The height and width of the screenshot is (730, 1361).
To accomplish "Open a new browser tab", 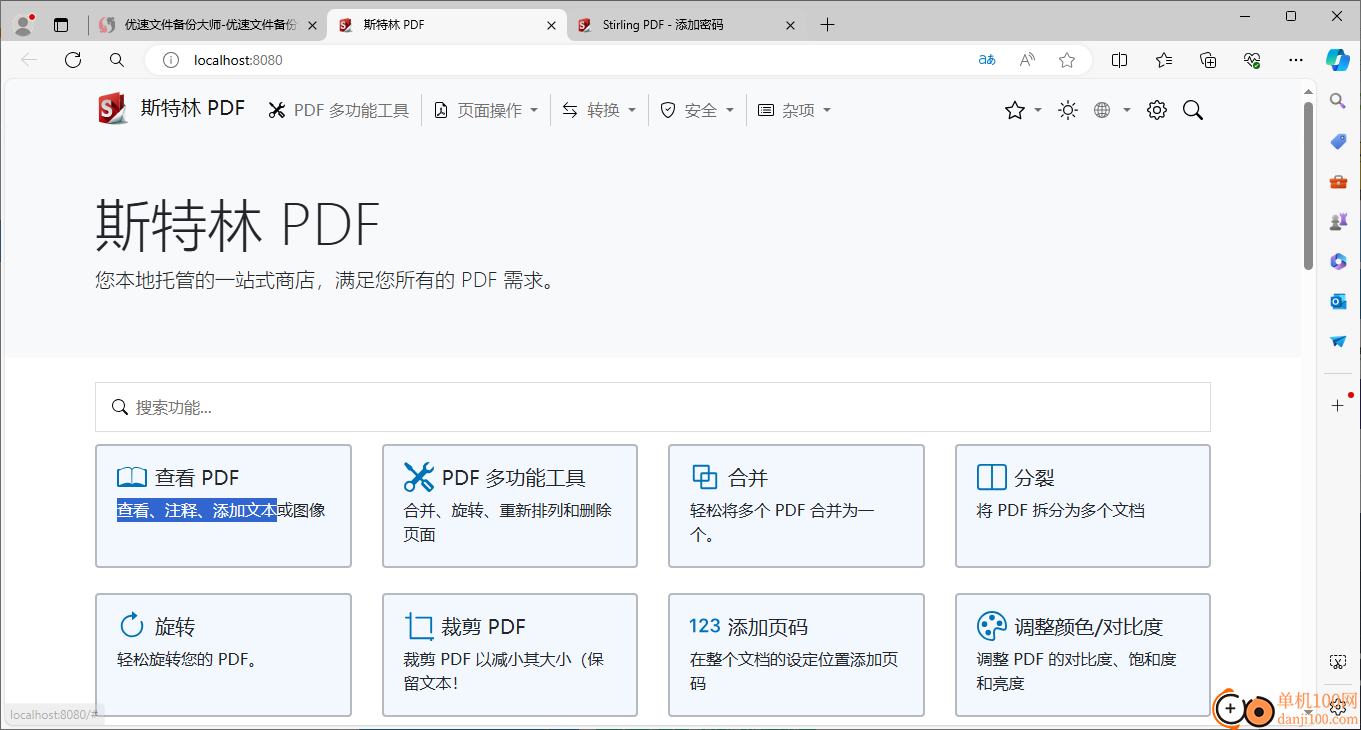I will [827, 25].
